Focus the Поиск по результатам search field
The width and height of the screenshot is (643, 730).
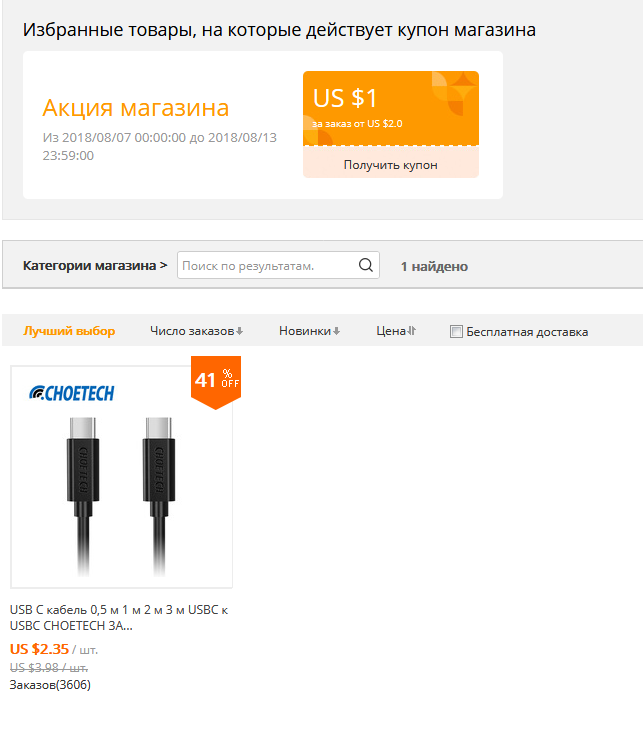(x=268, y=265)
